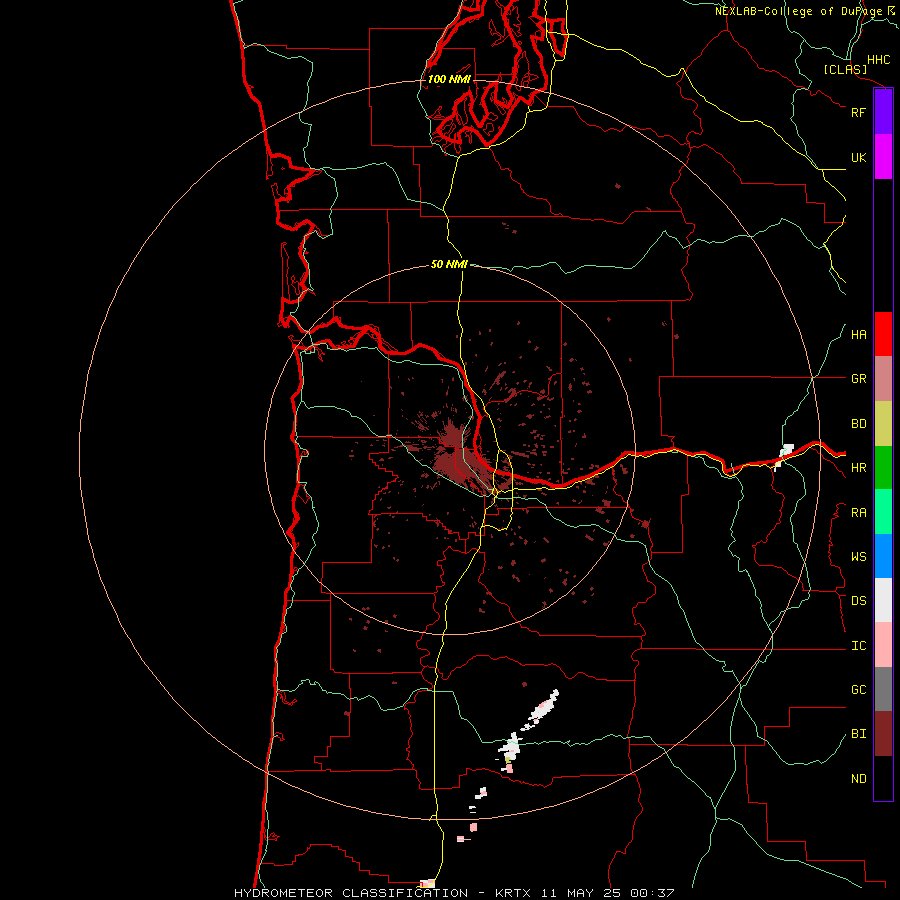This screenshot has width=900, height=900.
Task: Click the blue WS legend swatch
Action: click(883, 556)
